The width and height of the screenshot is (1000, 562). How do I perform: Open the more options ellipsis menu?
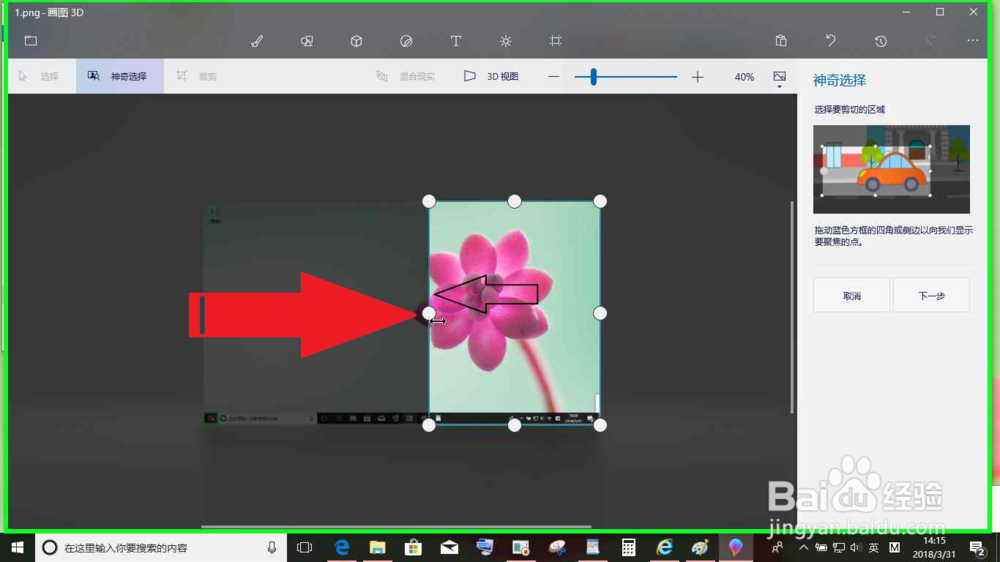pos(973,40)
